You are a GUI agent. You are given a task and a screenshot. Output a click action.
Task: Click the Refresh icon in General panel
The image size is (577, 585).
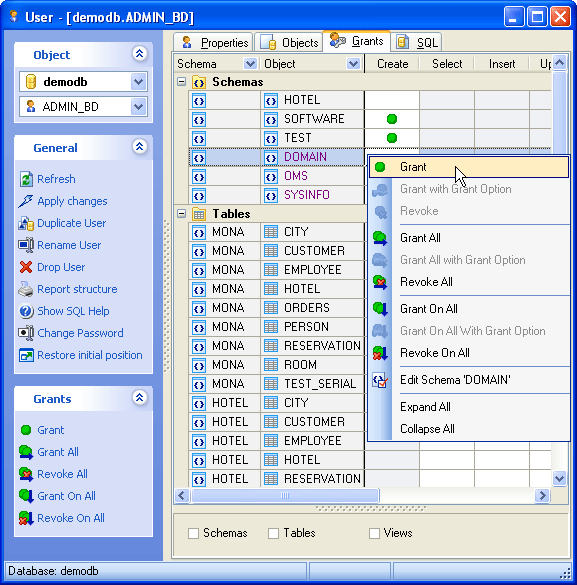(x=26, y=179)
